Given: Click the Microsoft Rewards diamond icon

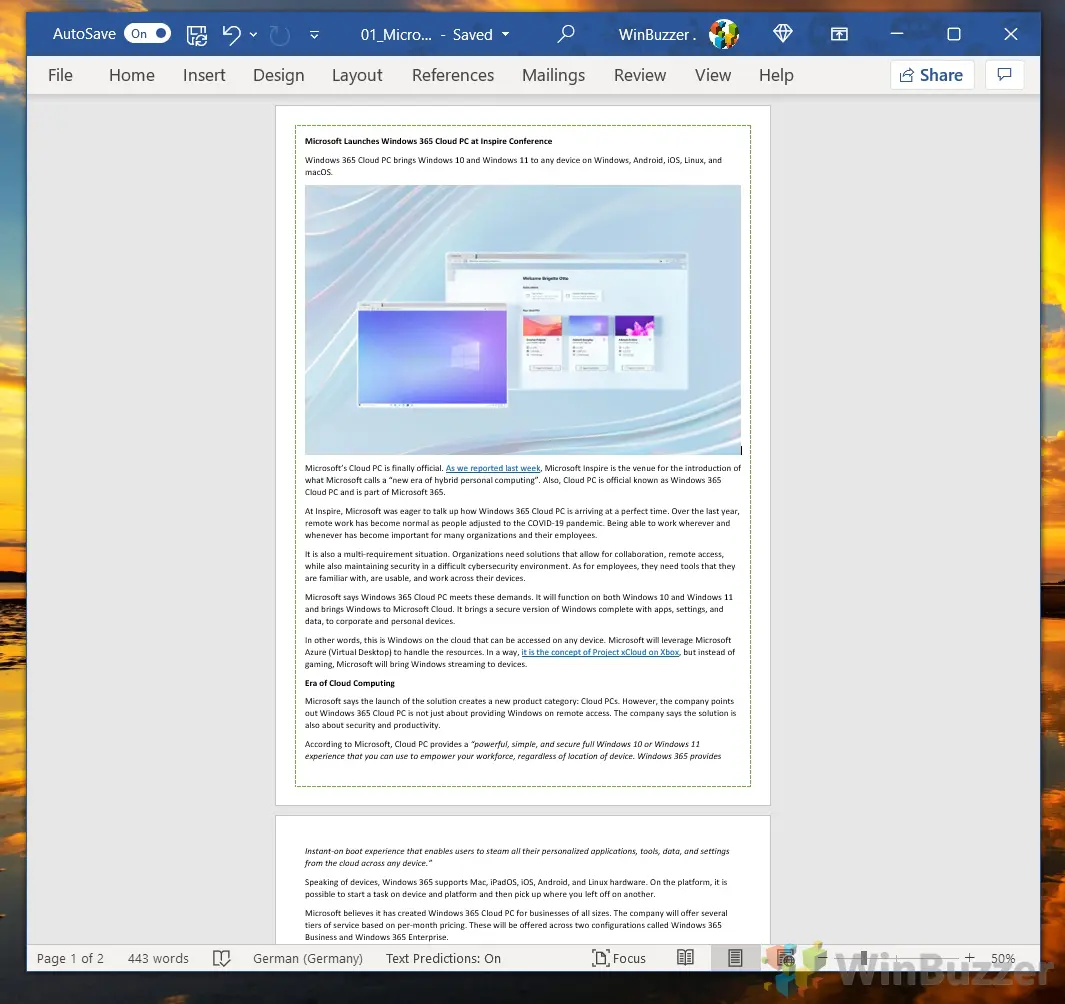Looking at the screenshot, I should point(782,34).
